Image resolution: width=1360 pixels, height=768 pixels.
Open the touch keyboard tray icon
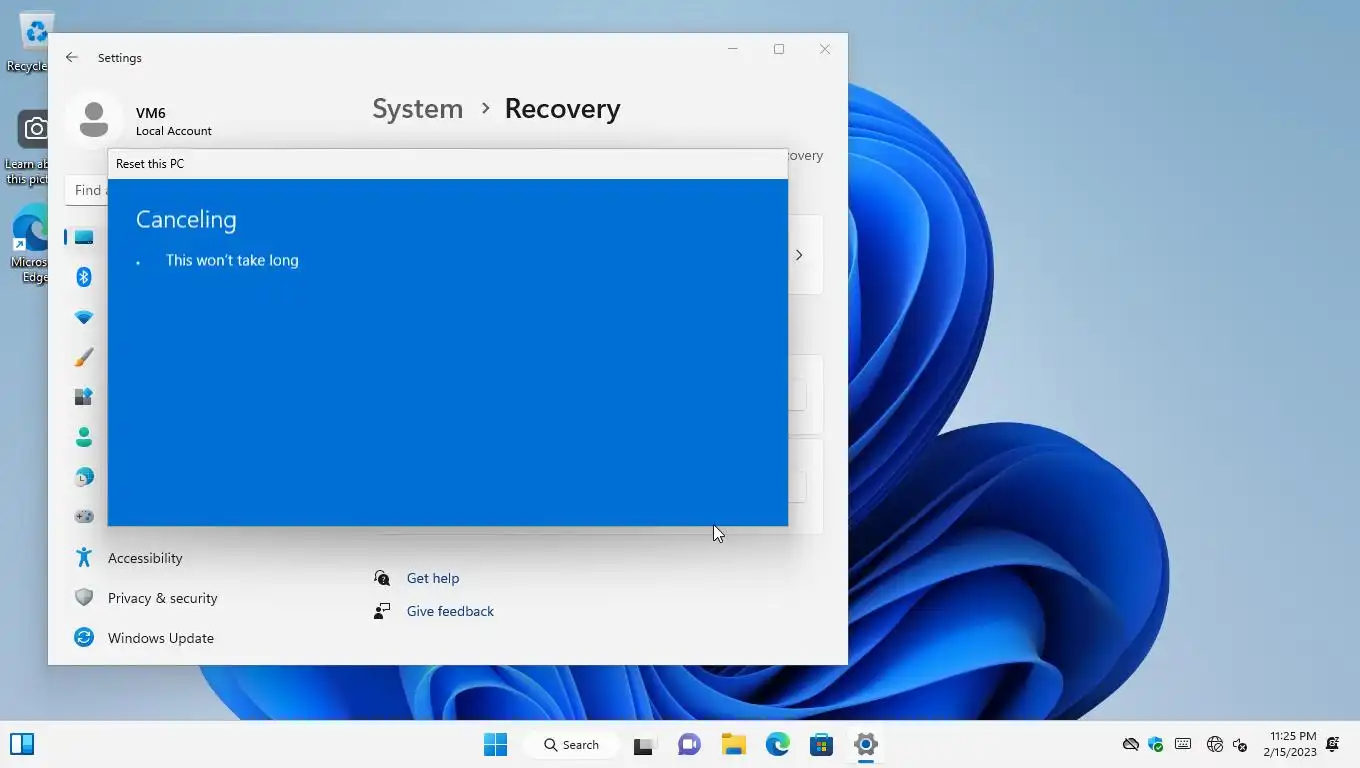(1183, 744)
